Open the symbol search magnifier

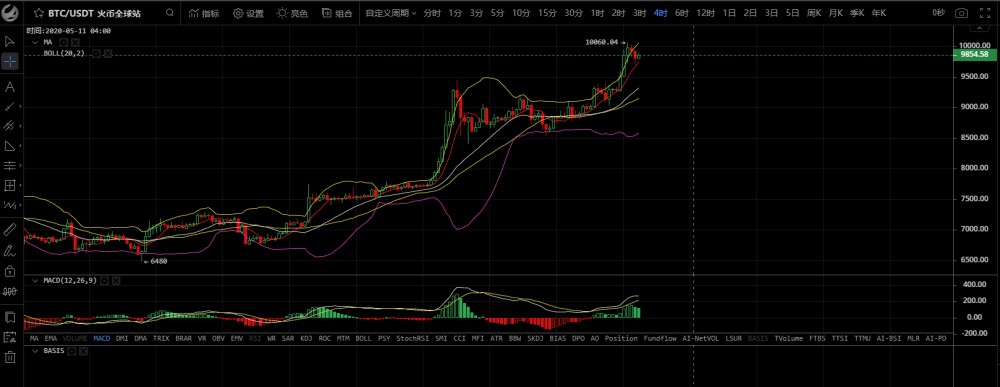pos(169,13)
